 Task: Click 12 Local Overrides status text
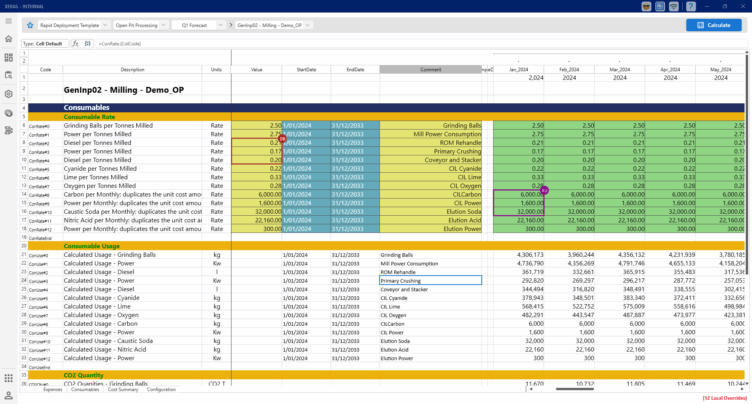pyautogui.click(x=725, y=398)
